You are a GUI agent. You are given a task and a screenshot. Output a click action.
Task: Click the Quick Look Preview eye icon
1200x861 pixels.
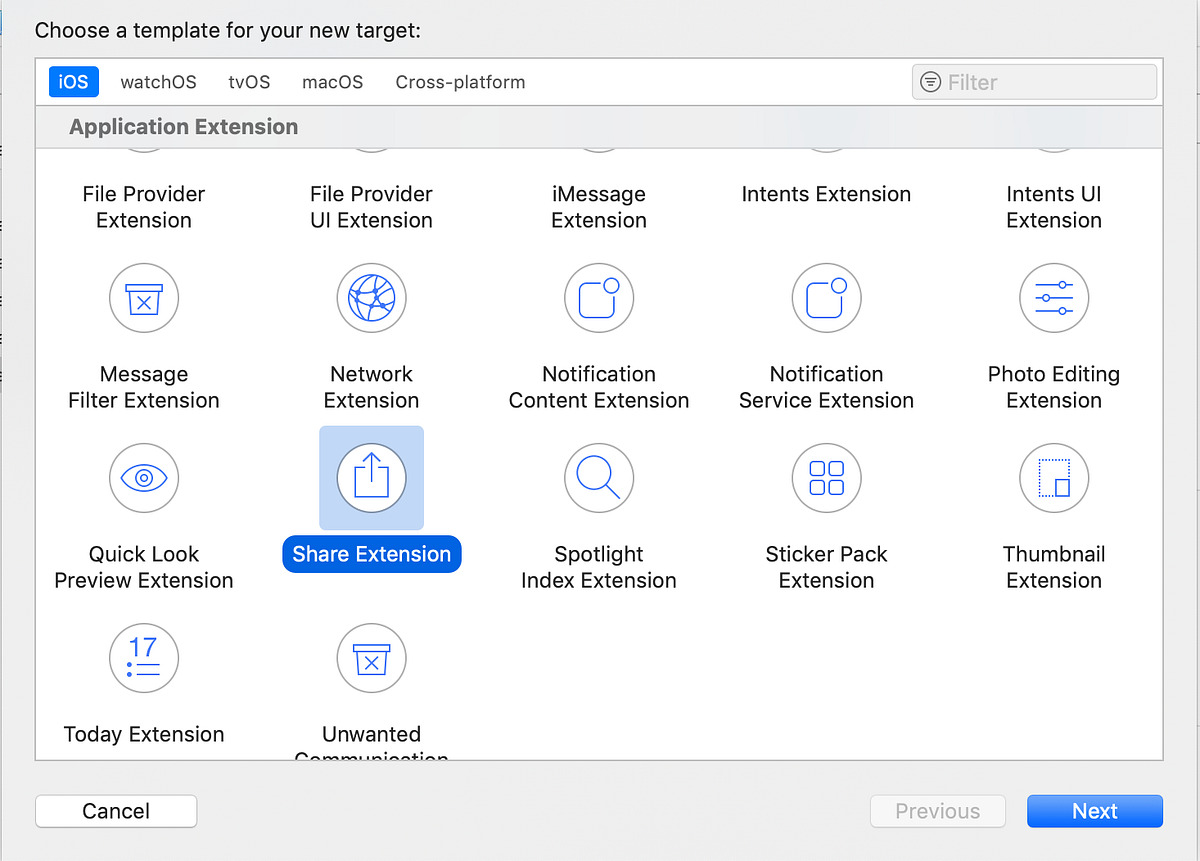coord(143,478)
